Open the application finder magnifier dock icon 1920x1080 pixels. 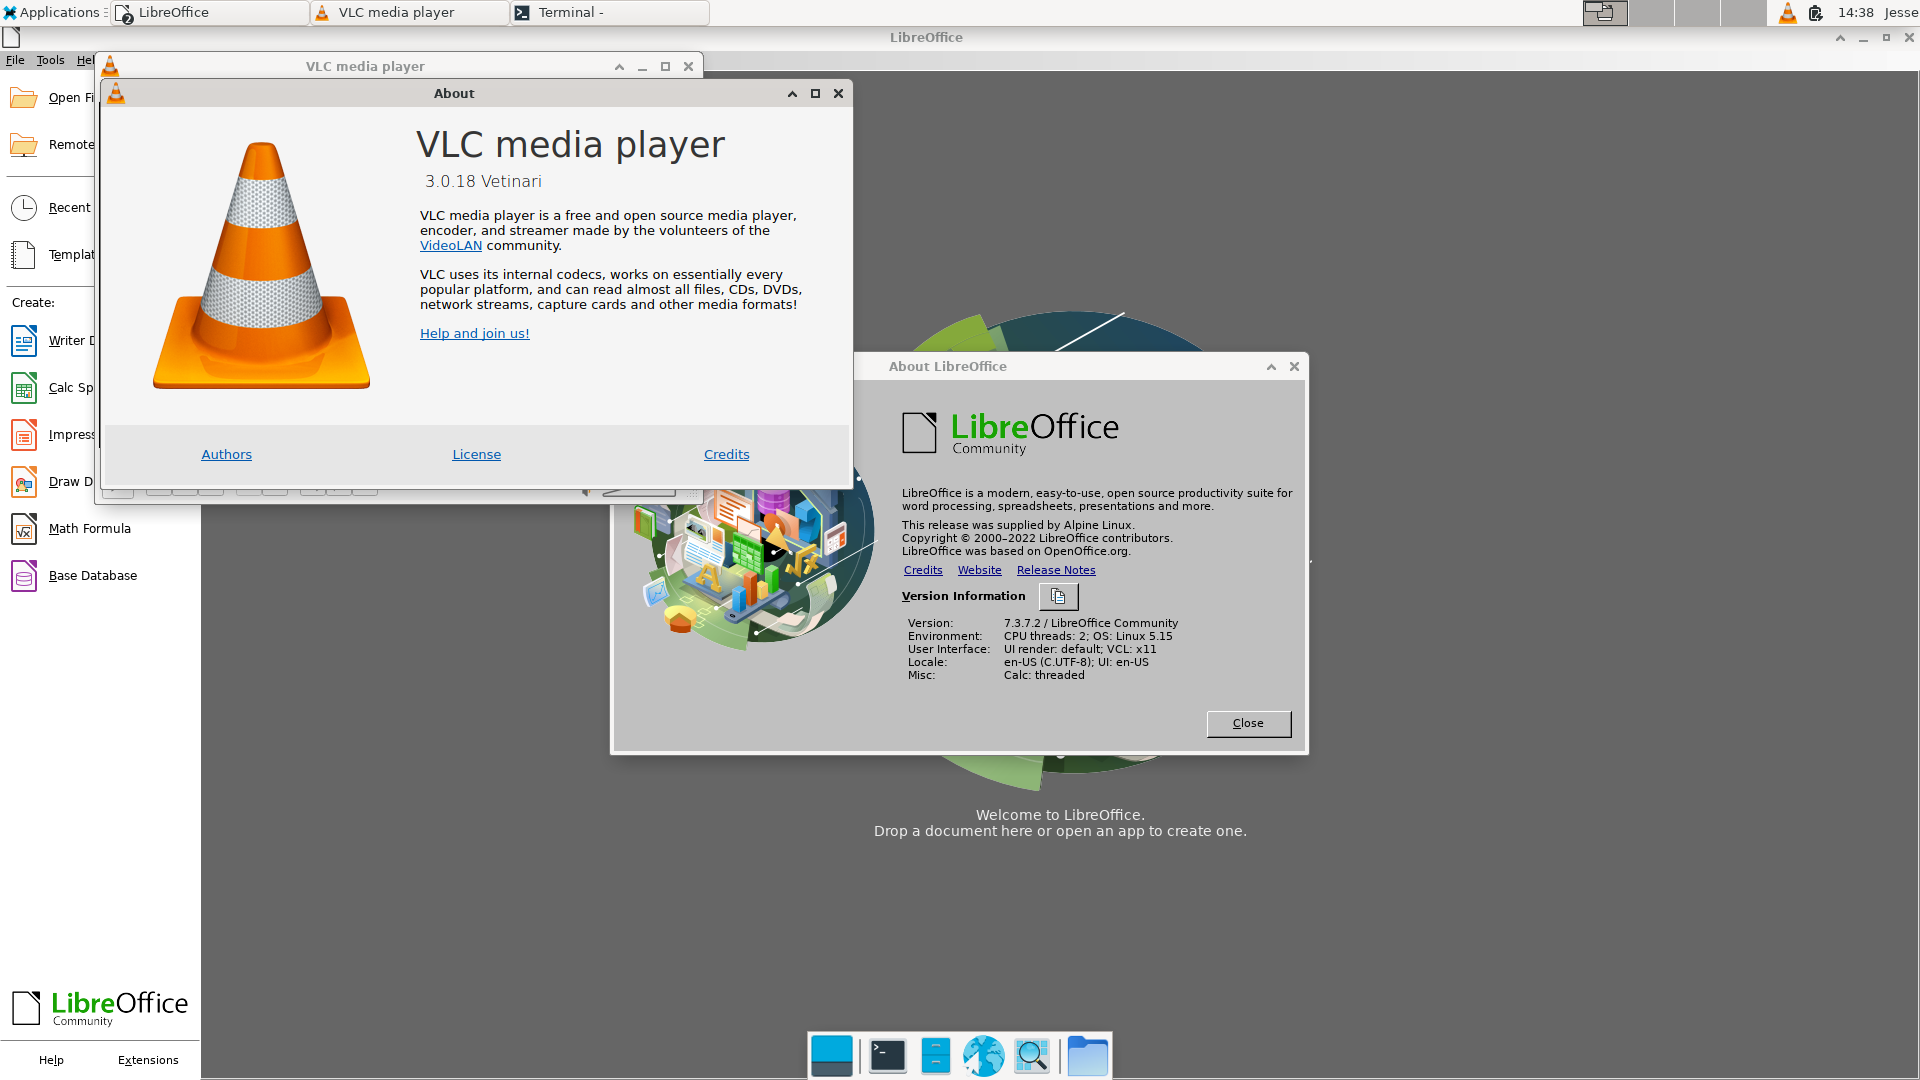pyautogui.click(x=1032, y=1056)
